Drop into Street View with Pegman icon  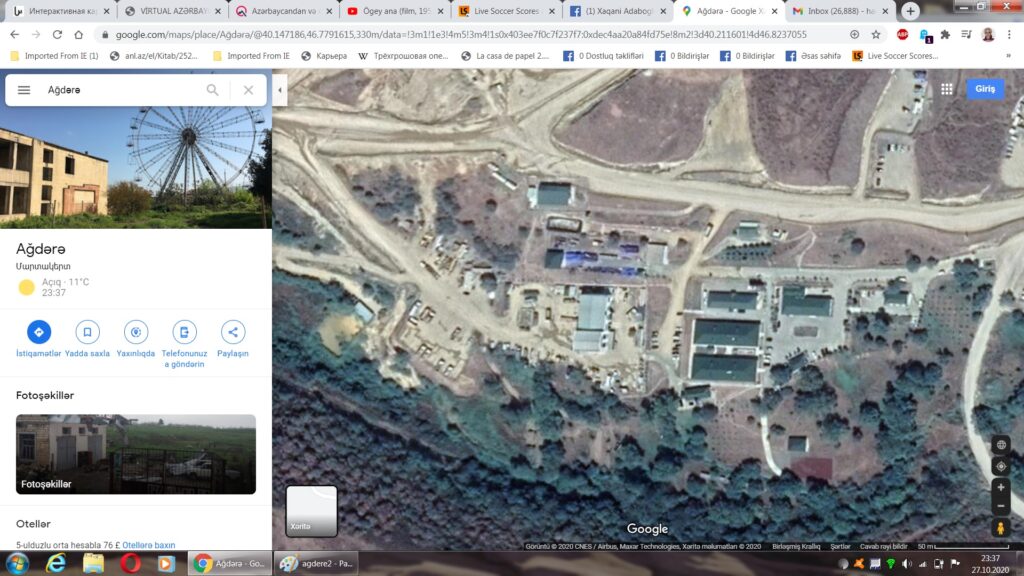click(x=1000, y=528)
